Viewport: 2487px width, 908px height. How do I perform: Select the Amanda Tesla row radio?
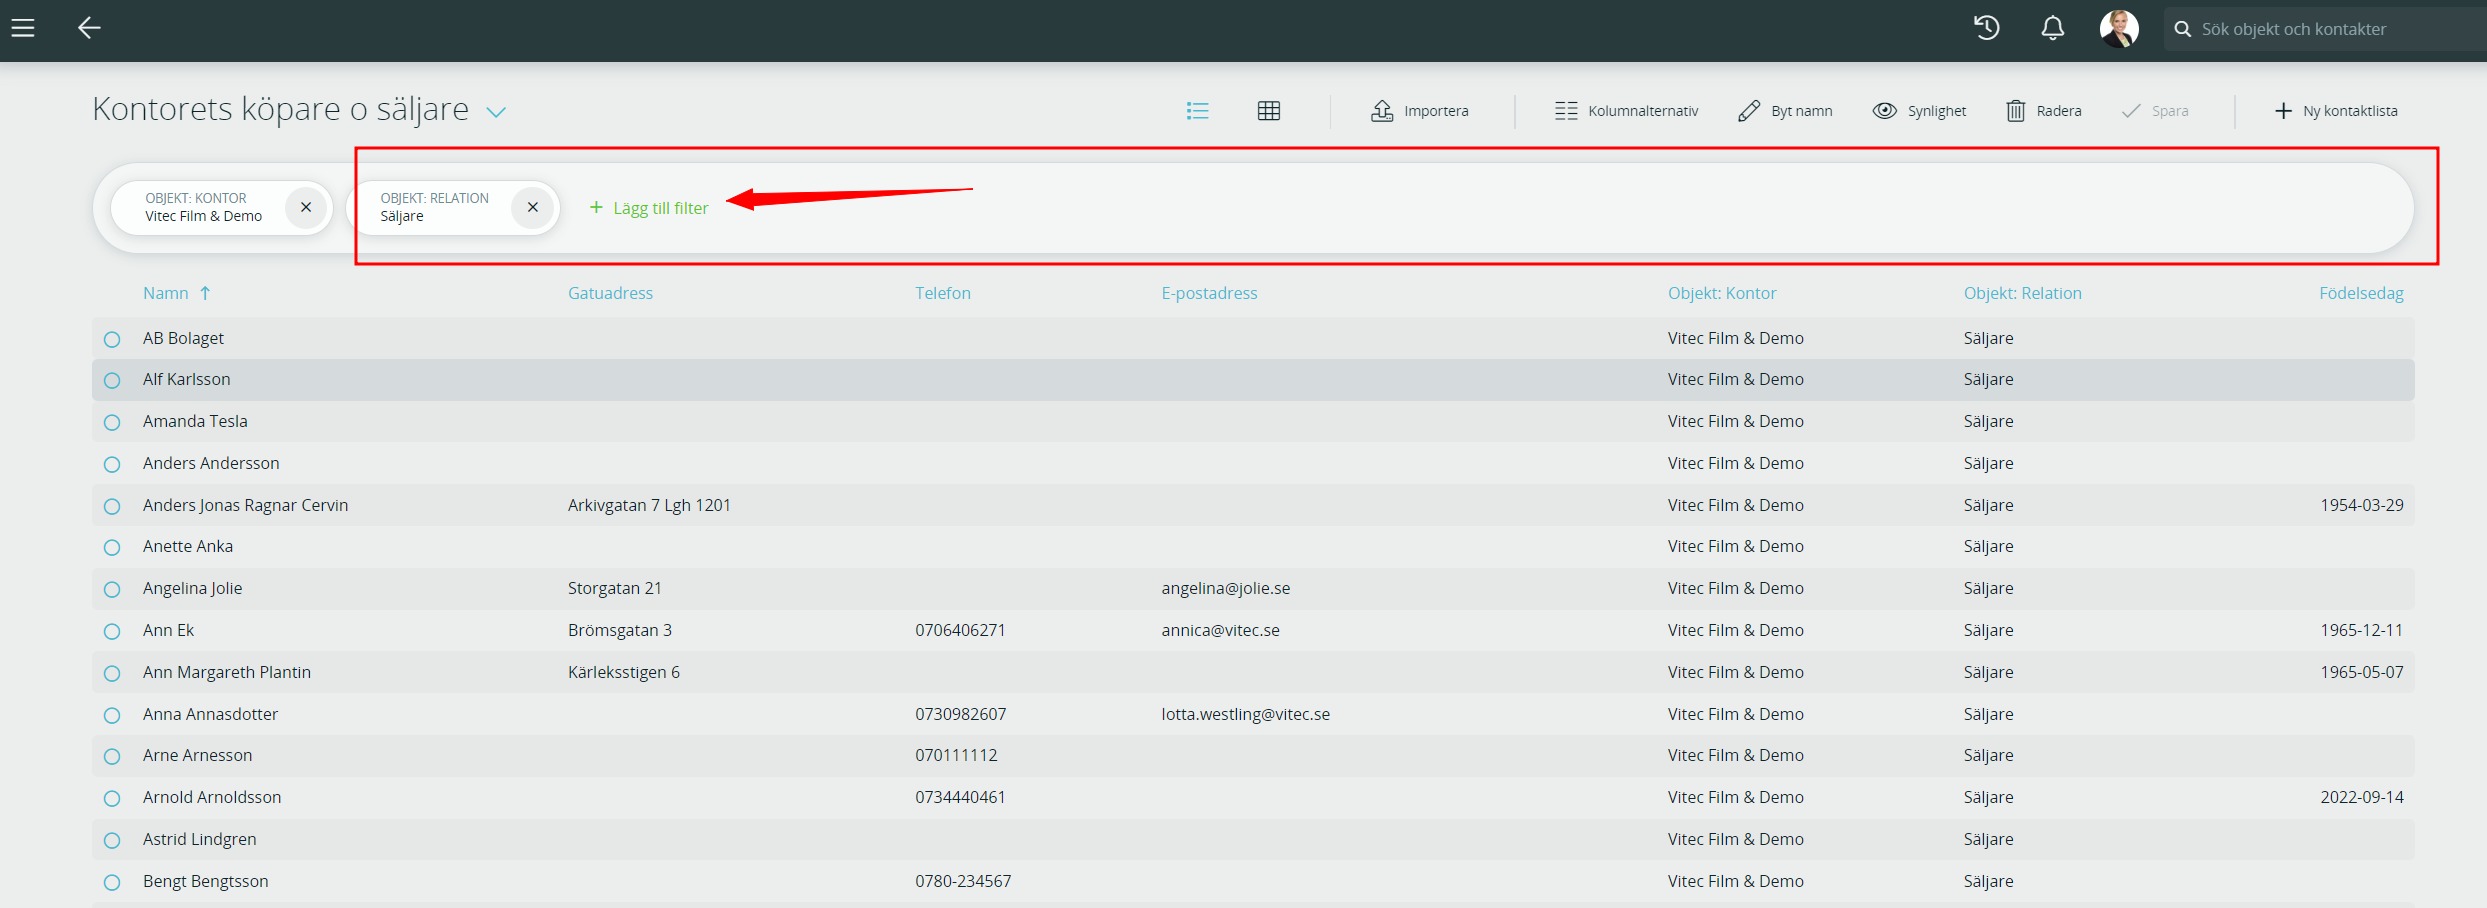coord(112,422)
